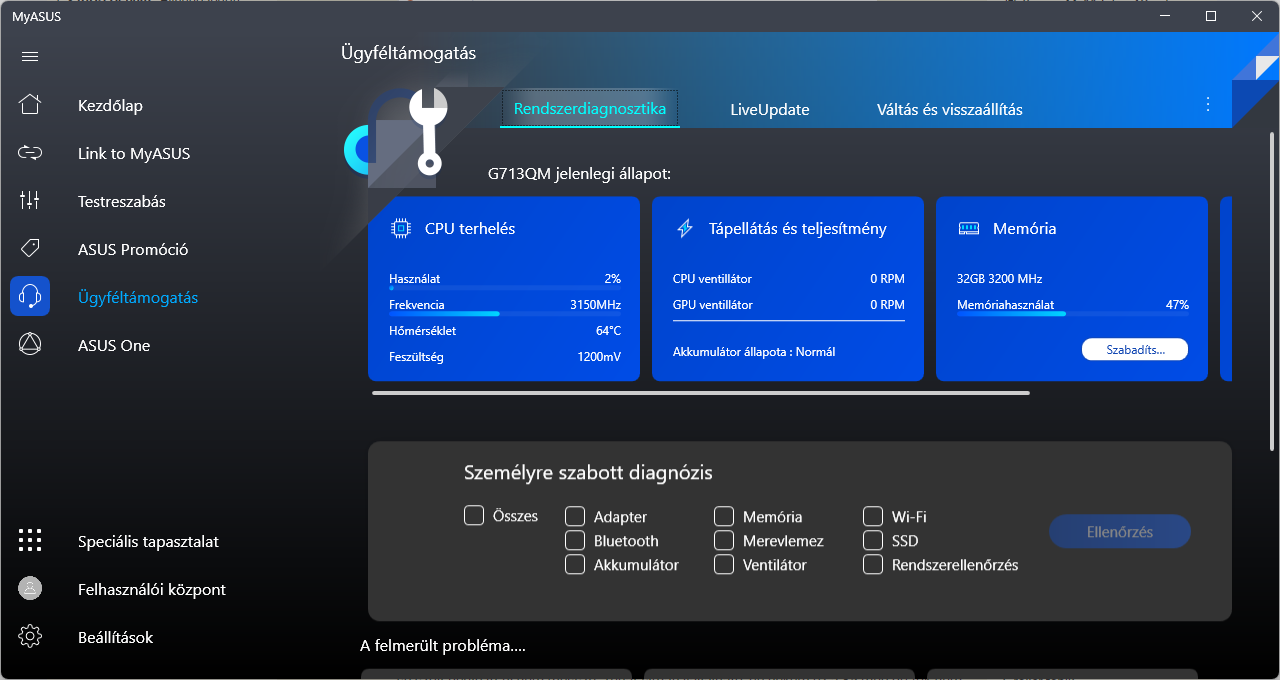Click the Használat progress bar

point(505,287)
